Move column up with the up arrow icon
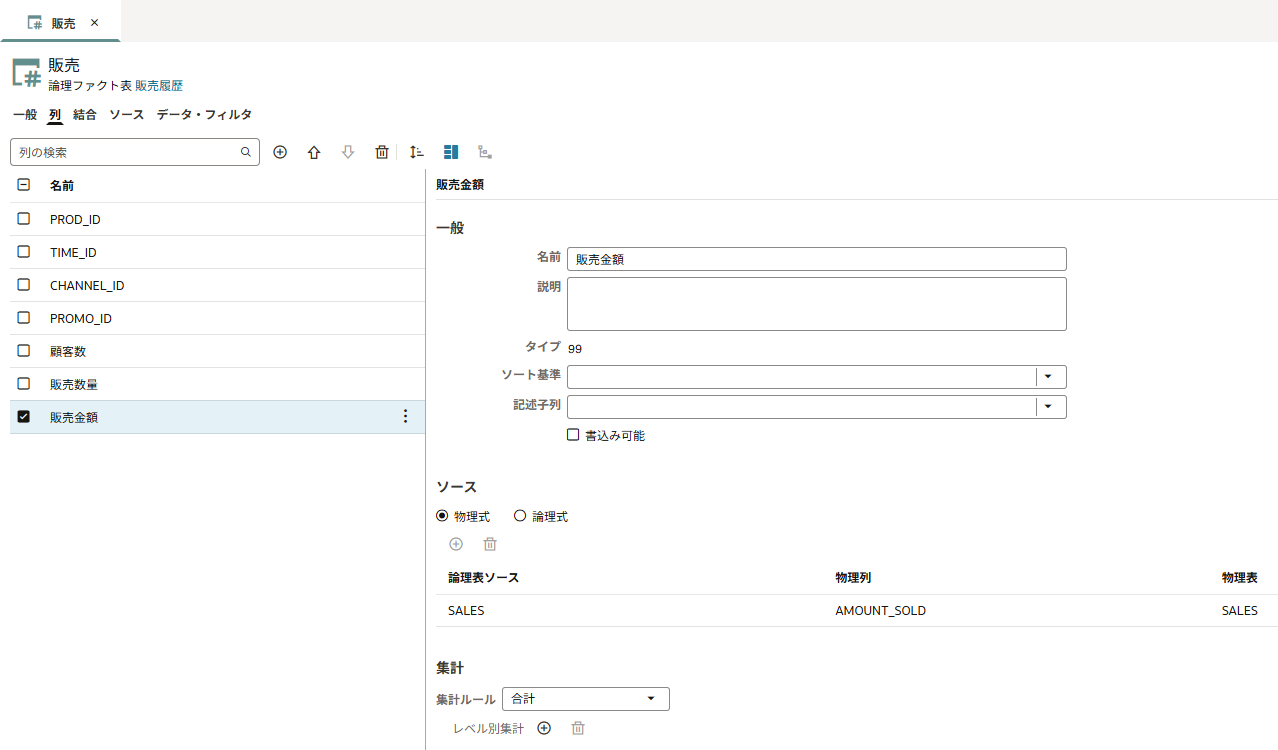1278x750 pixels. [314, 152]
